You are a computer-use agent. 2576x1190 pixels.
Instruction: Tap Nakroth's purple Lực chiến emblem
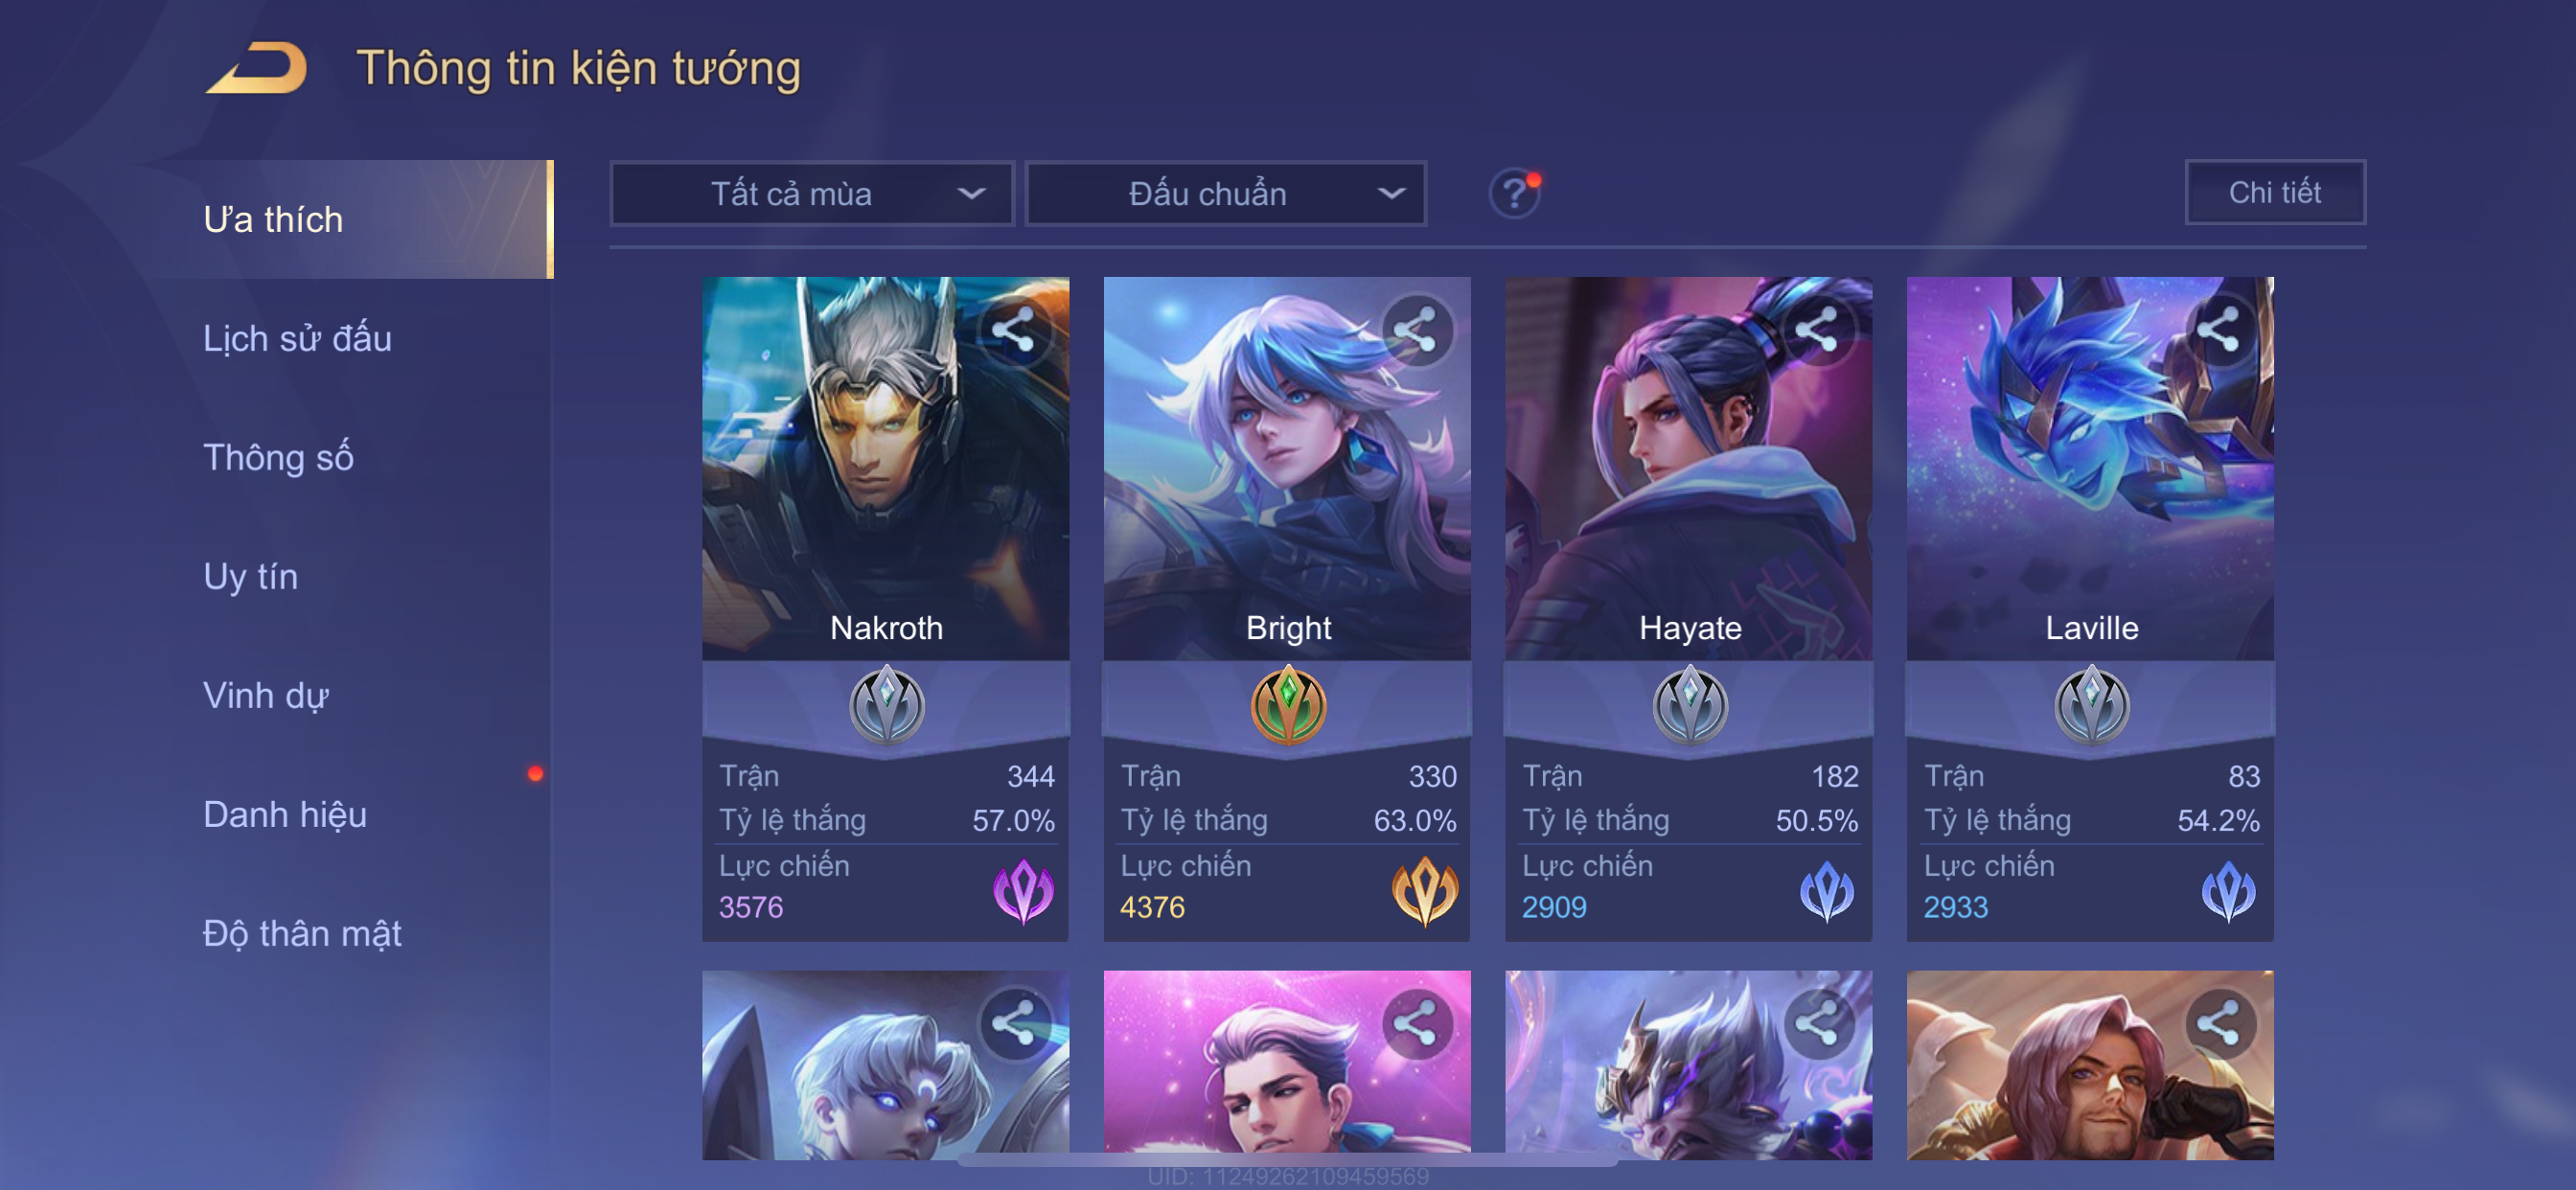1023,890
